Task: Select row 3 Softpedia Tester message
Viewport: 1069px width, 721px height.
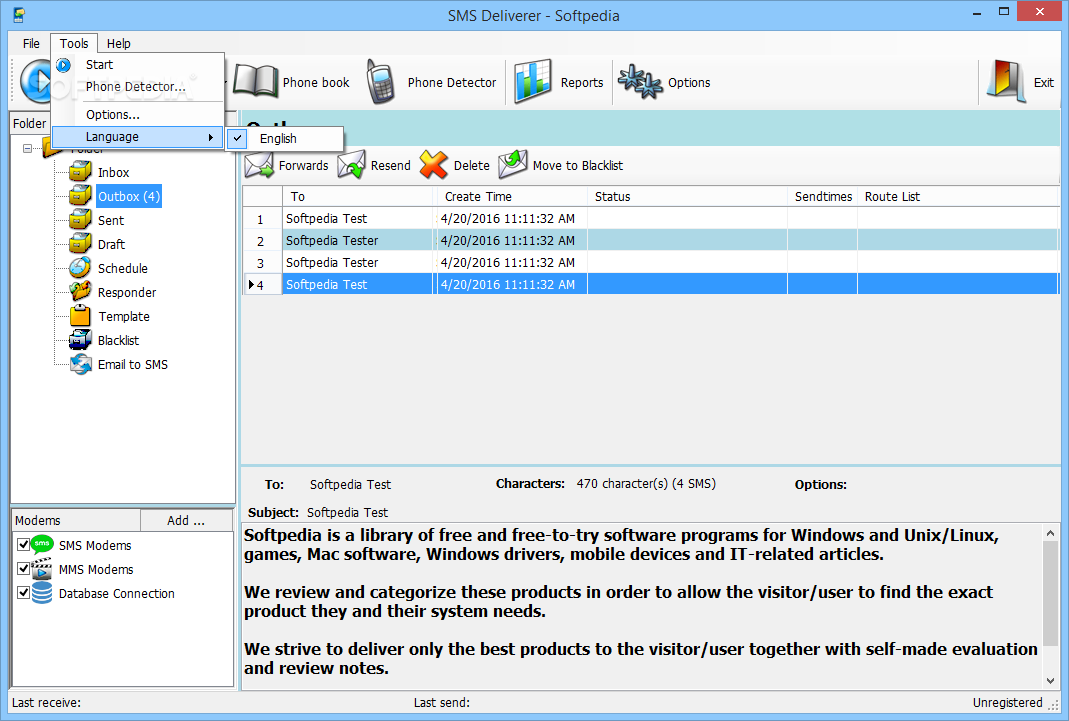Action: (x=650, y=262)
